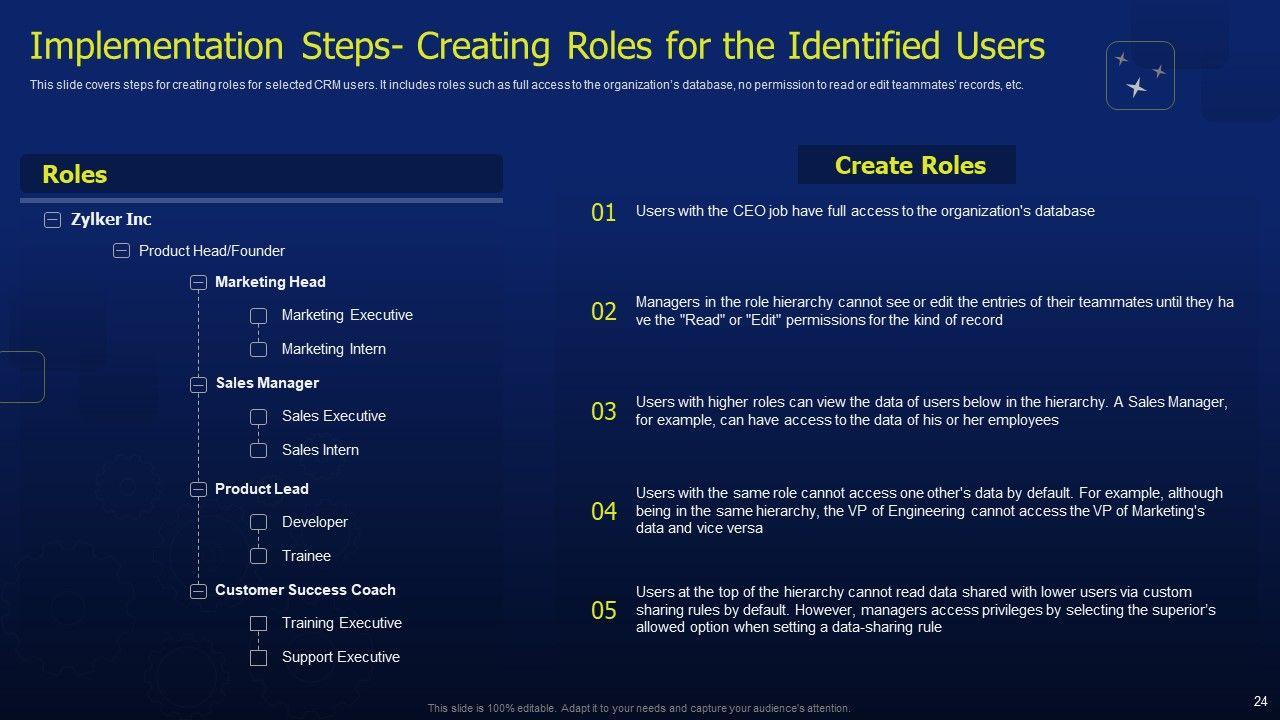Click slide number 24
Viewport: 1280px width, 720px height.
coord(1260,702)
